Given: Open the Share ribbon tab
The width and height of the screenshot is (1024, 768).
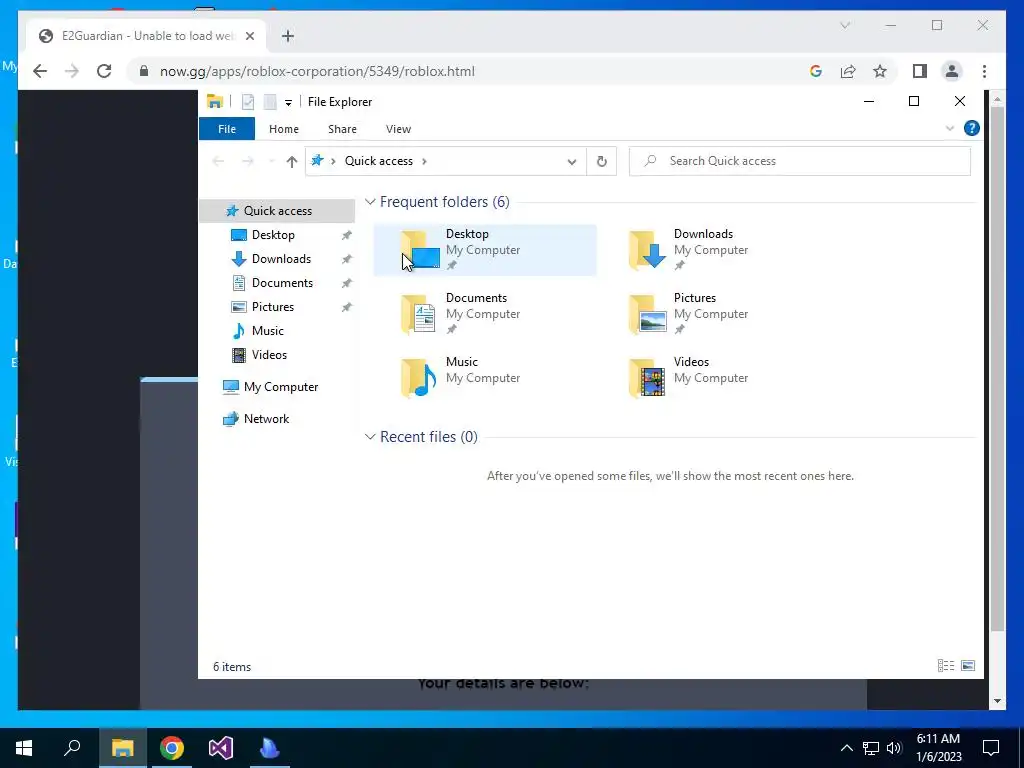Looking at the screenshot, I should click(x=342, y=129).
